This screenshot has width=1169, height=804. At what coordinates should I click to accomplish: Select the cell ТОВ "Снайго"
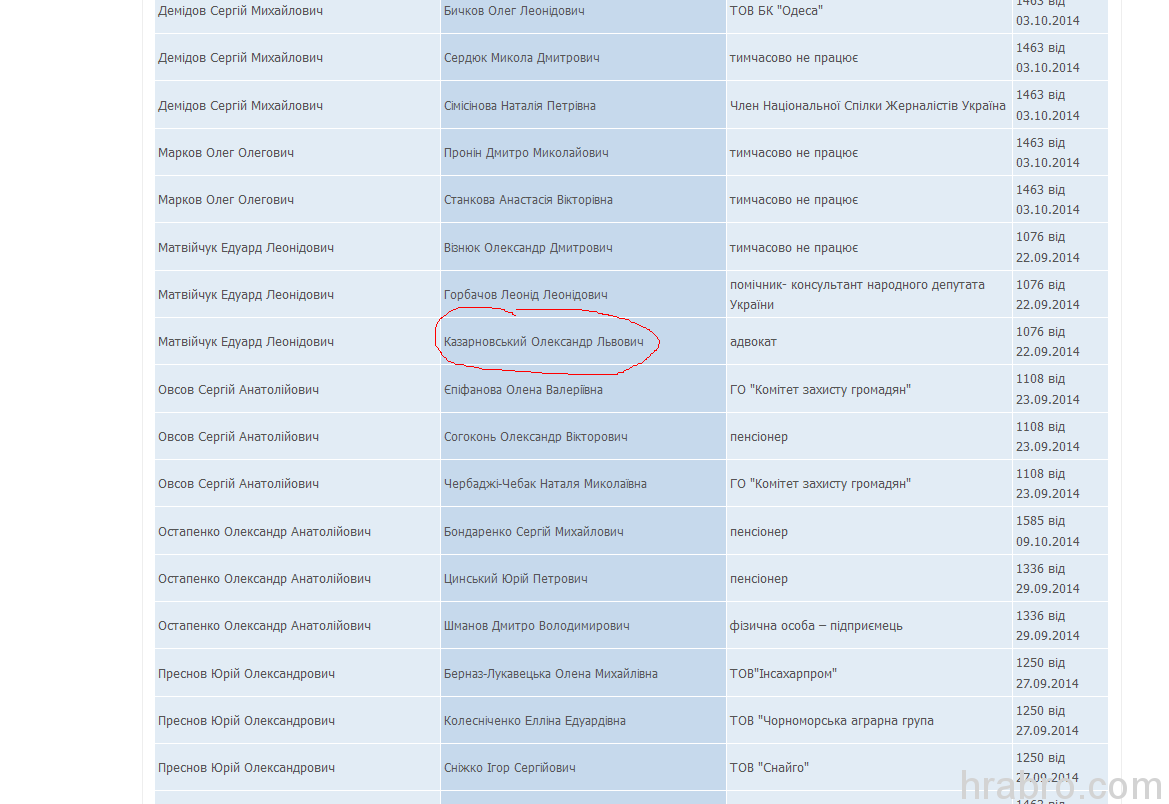pos(769,768)
